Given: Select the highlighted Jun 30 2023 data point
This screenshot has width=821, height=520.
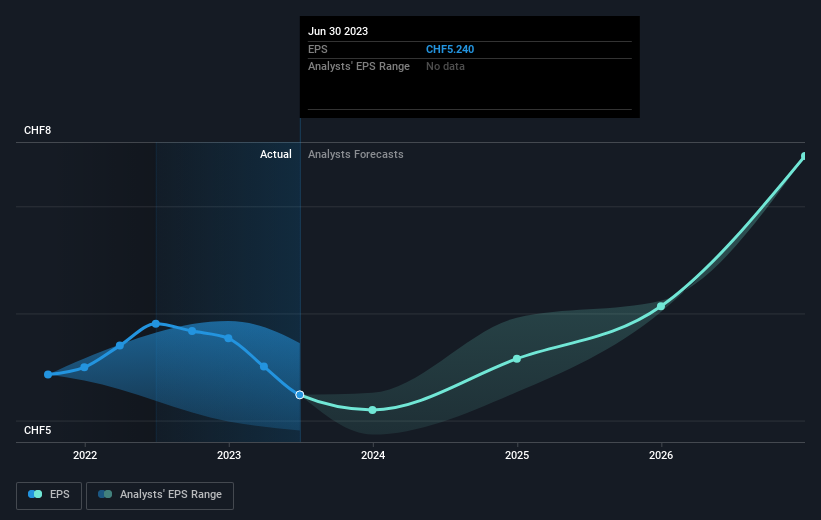Looking at the screenshot, I should pyautogui.click(x=299, y=395).
